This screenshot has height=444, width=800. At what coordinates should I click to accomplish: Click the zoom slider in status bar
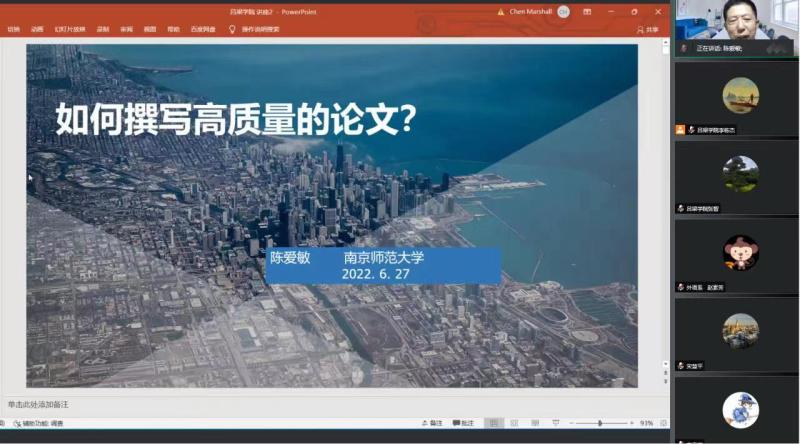(x=600, y=423)
